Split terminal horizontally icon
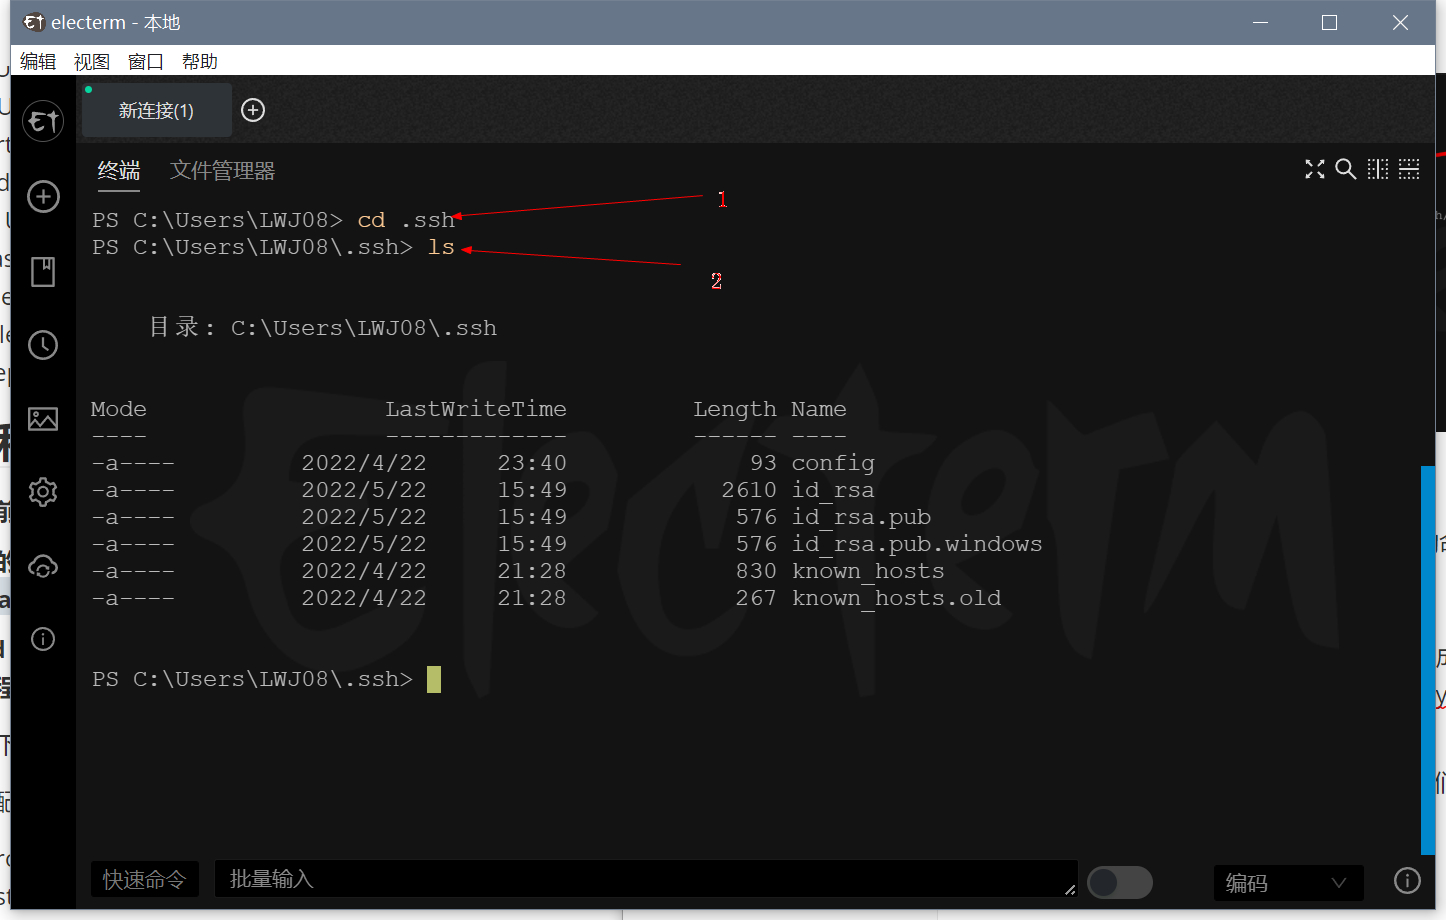1446x920 pixels. [1409, 170]
